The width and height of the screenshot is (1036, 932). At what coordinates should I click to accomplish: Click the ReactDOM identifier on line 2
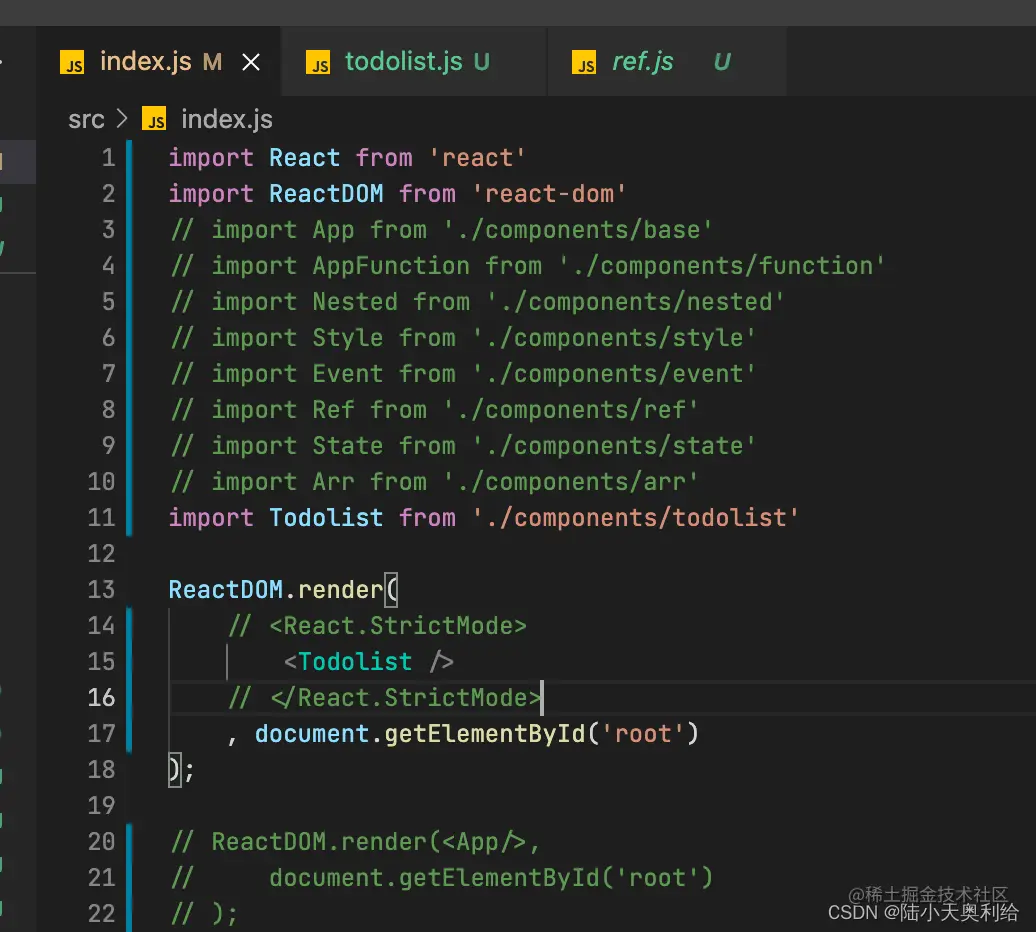(326, 194)
